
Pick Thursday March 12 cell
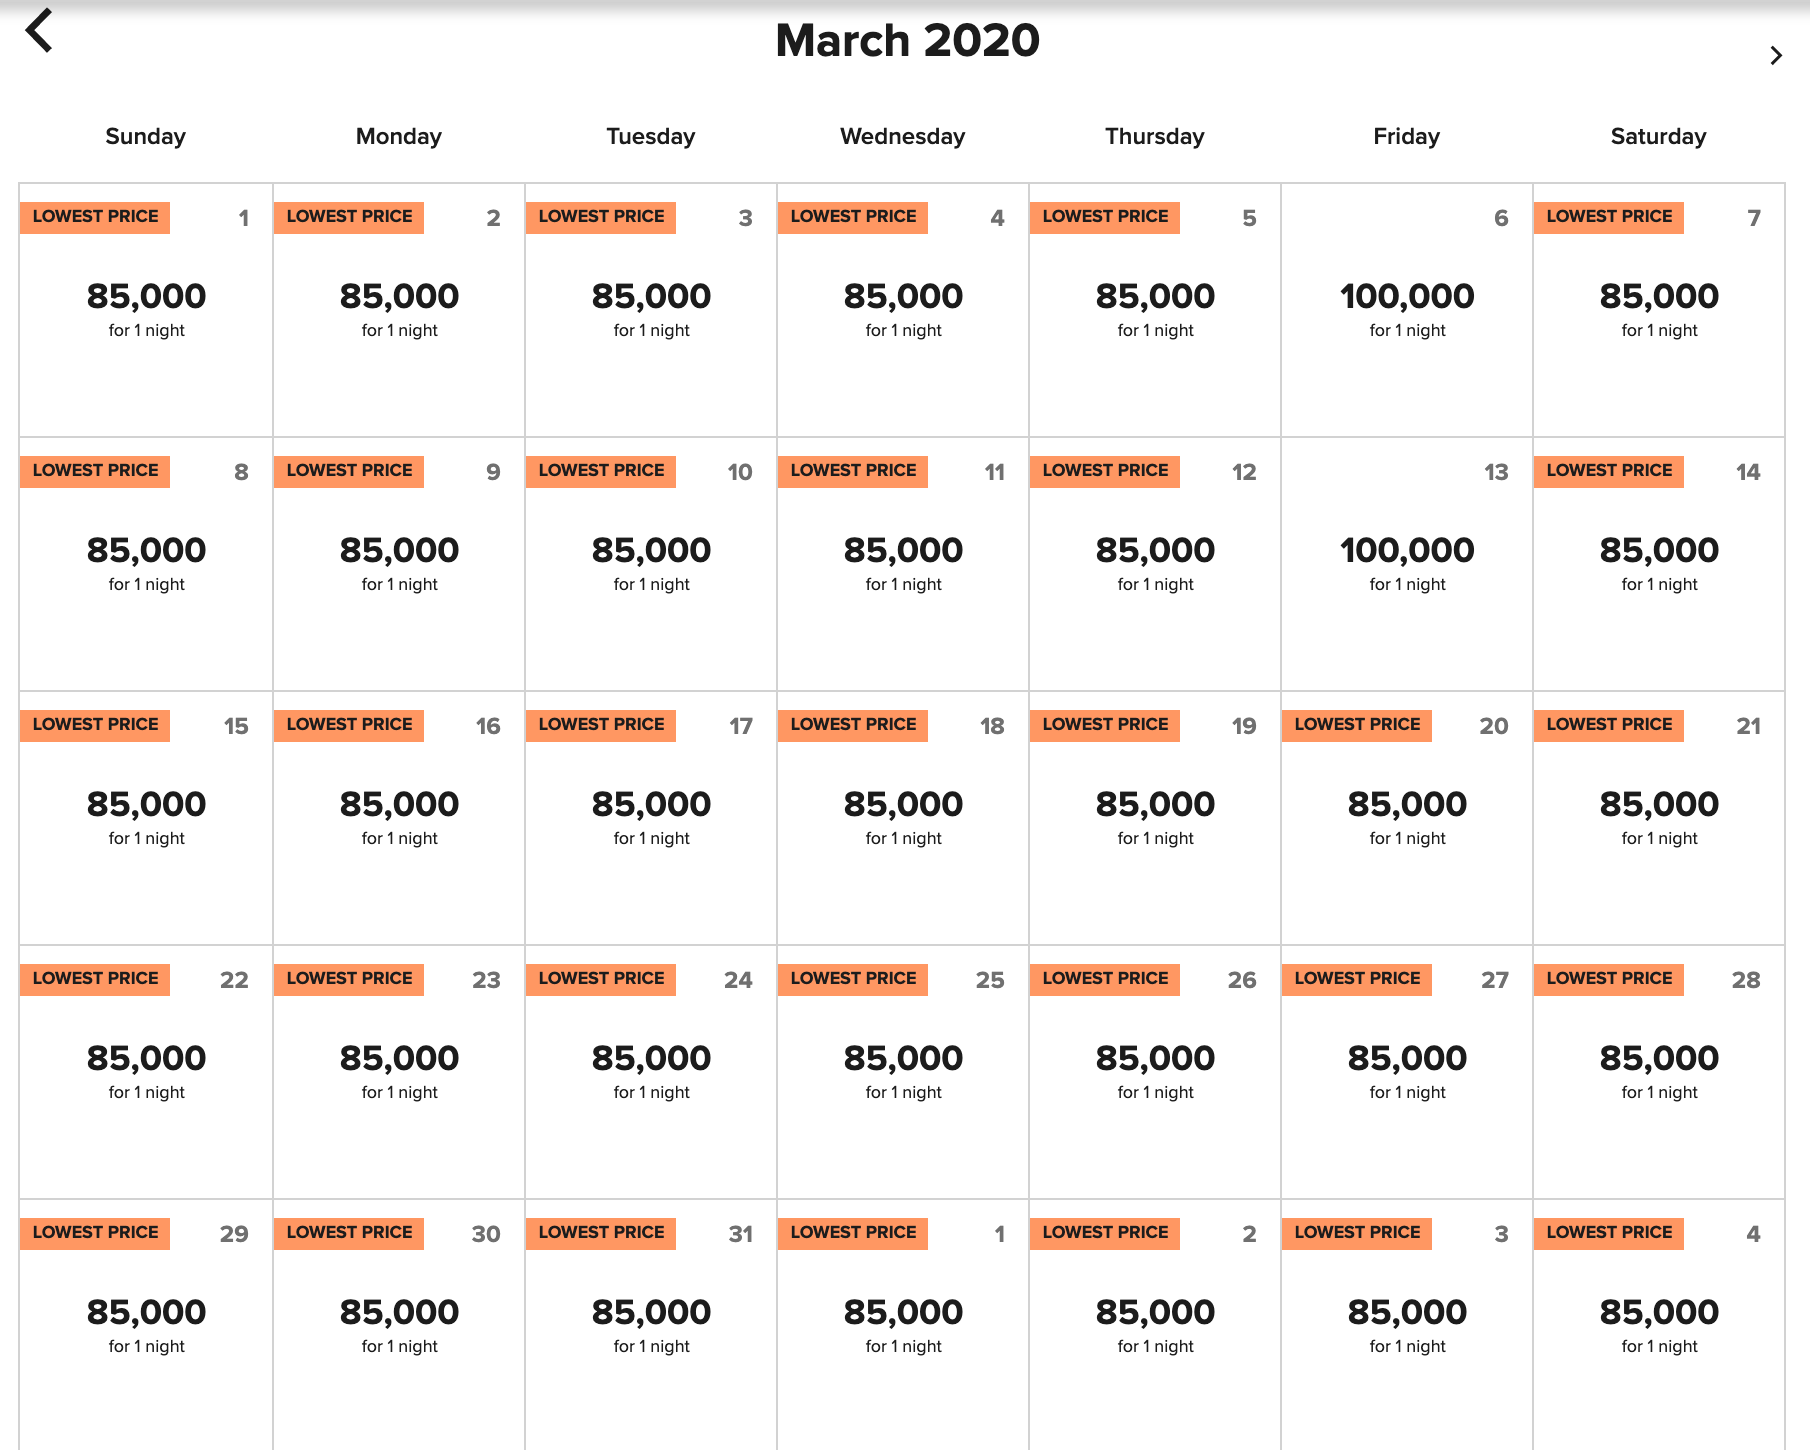(x=1155, y=563)
